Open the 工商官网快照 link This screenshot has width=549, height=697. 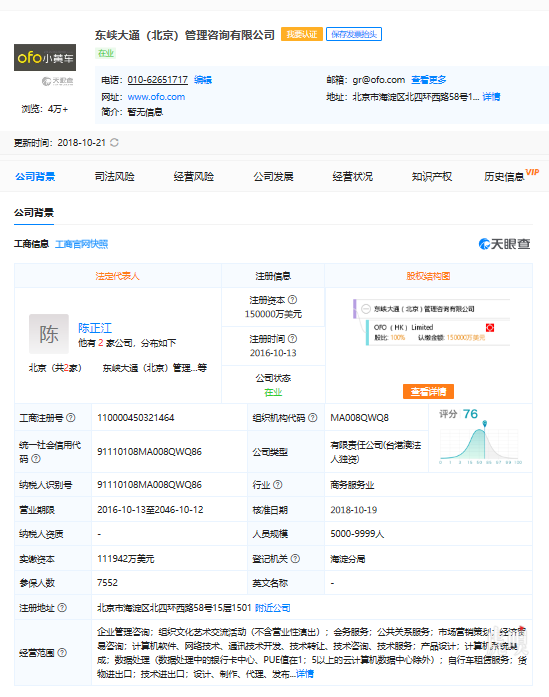[82, 244]
